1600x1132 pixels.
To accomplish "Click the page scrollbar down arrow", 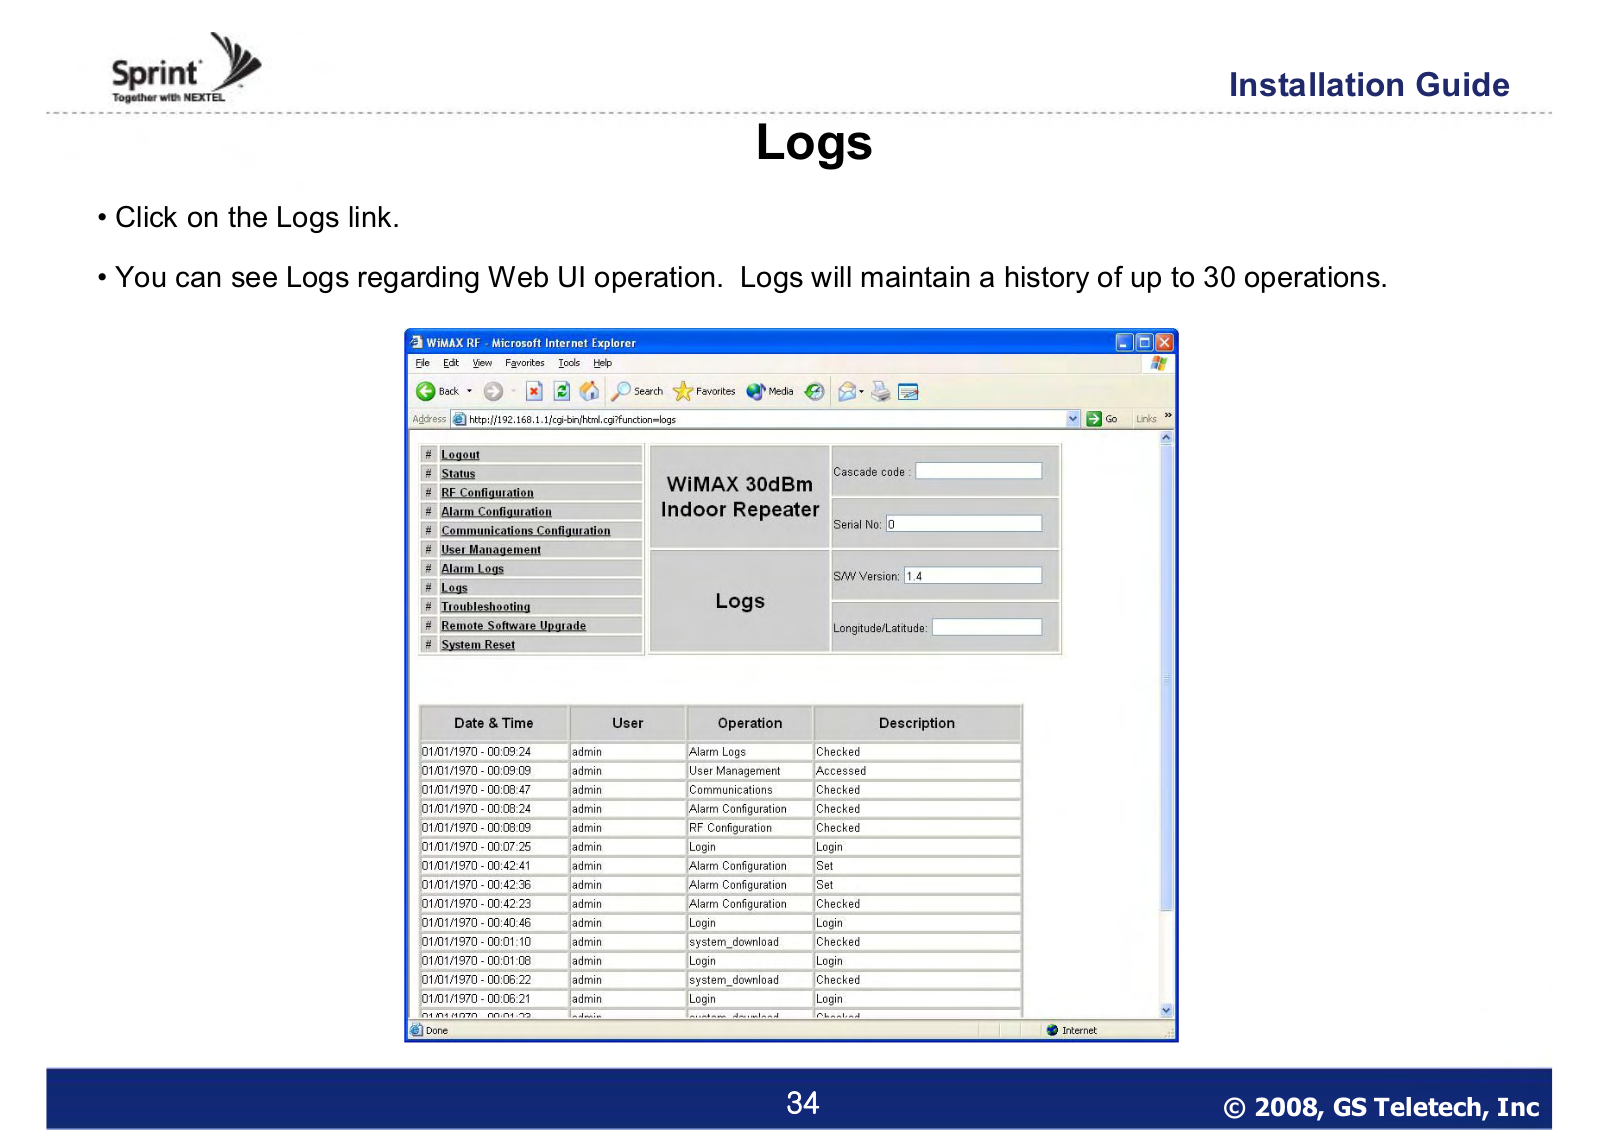I will click(x=1166, y=1010).
